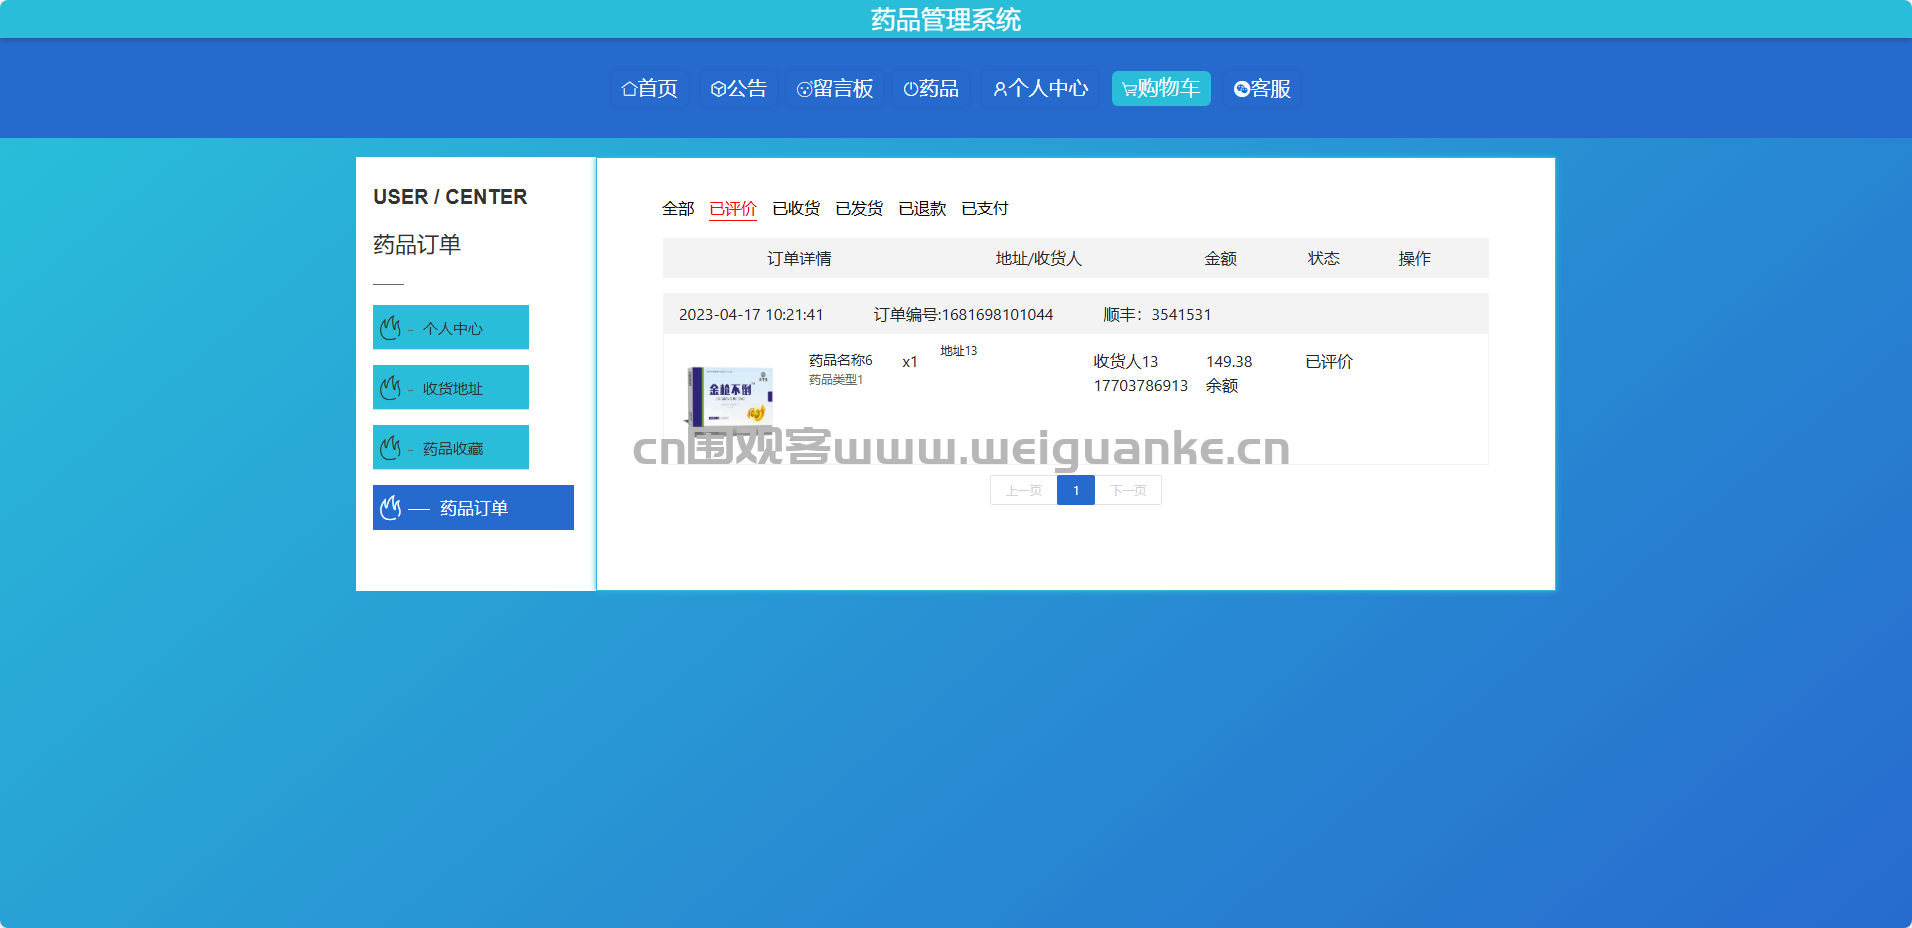The height and width of the screenshot is (928, 1912).
Task: Open the 购物车 shopping cart
Action: point(1161,89)
